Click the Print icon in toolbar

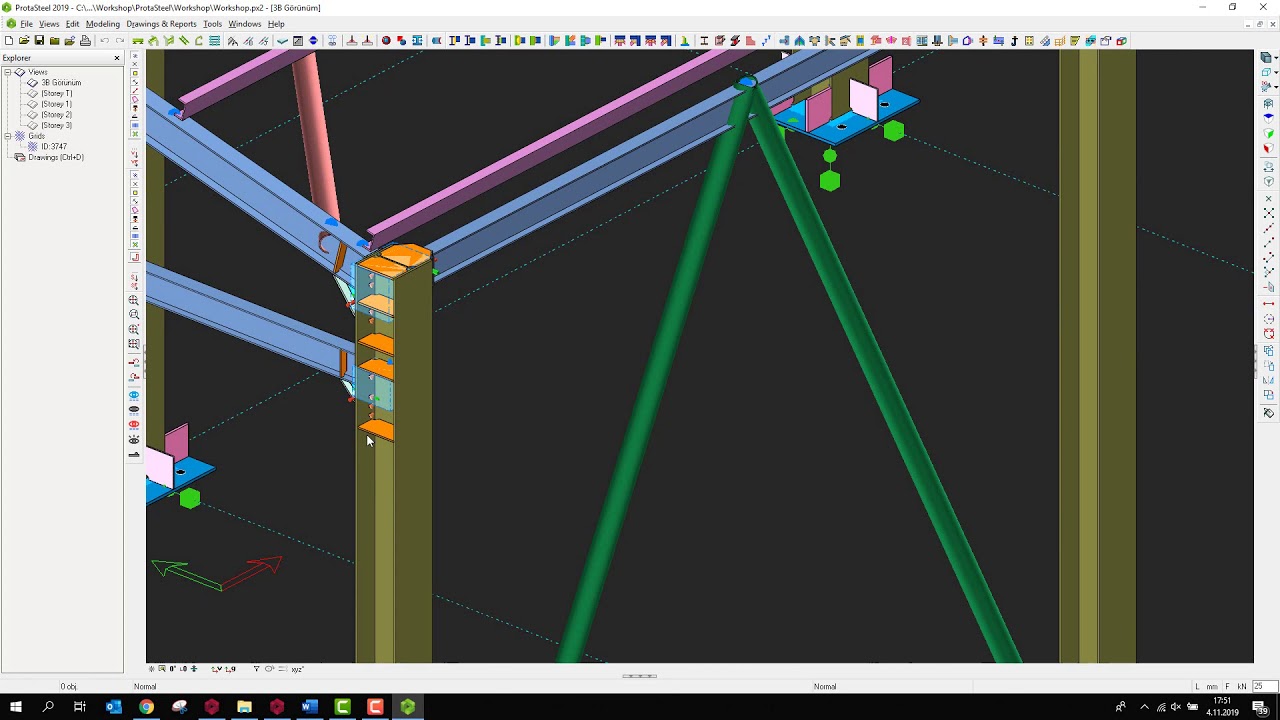coord(85,41)
